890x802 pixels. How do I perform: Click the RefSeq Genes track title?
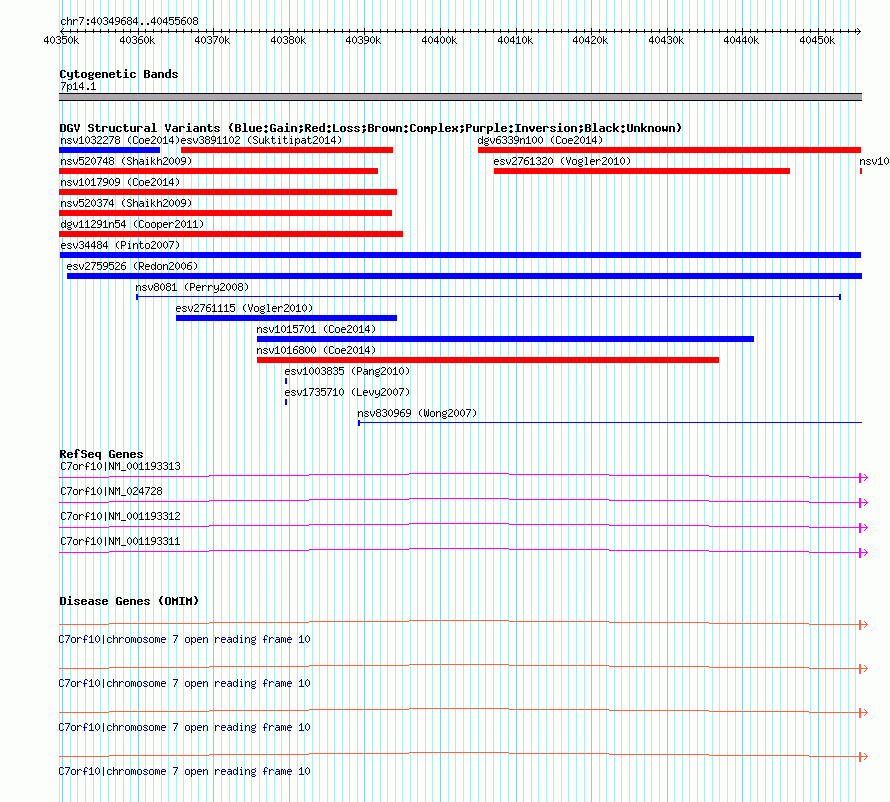point(101,454)
